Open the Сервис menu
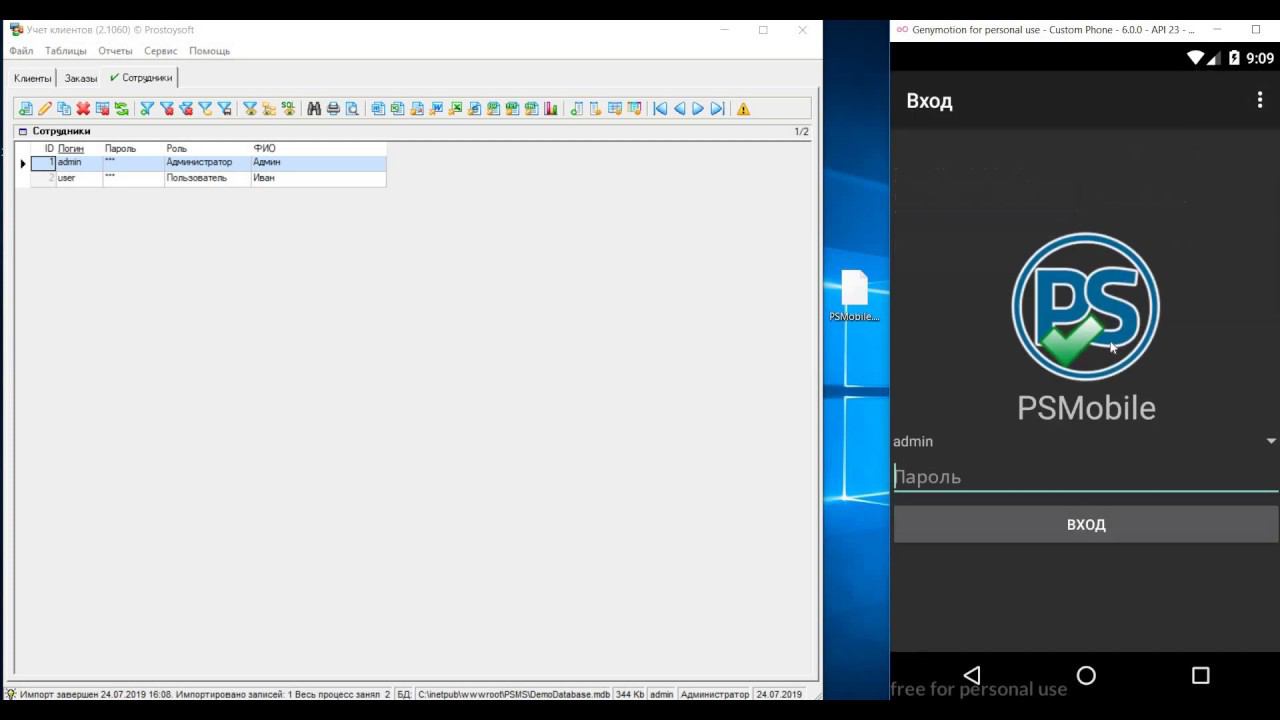 coord(161,51)
